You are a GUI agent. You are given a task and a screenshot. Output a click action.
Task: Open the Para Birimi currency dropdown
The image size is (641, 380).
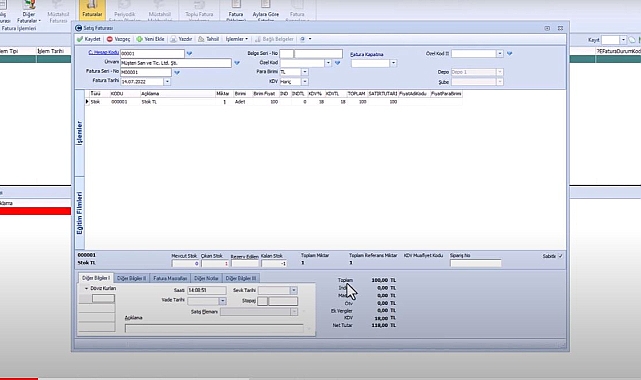pos(305,72)
